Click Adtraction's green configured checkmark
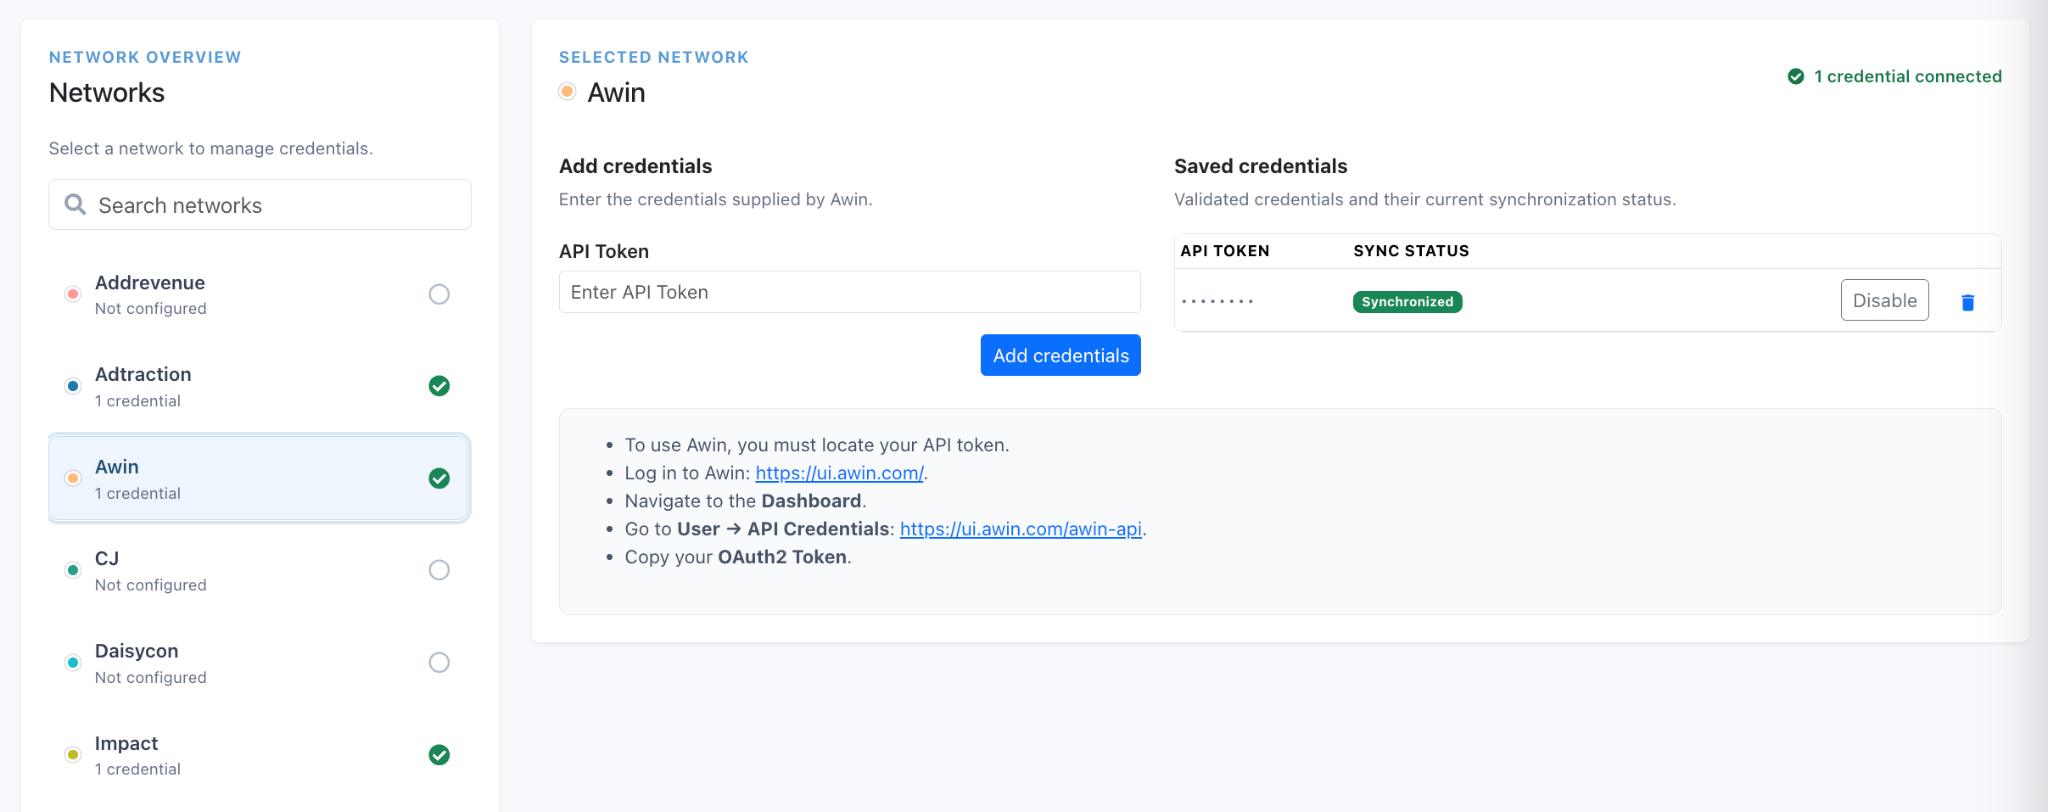Viewport: 2048px width, 812px height. click(439, 386)
